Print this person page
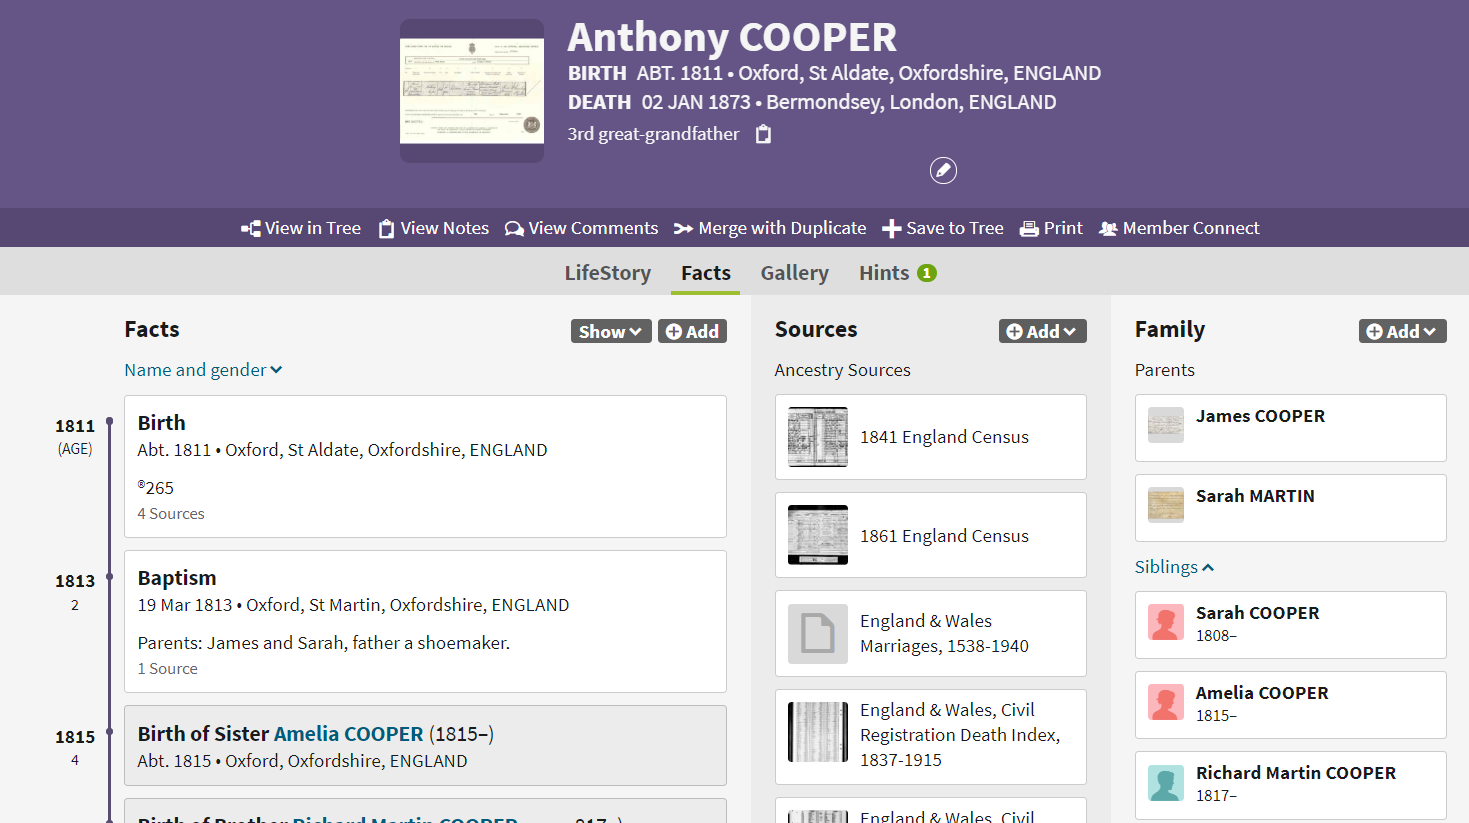 pyautogui.click(x=1051, y=228)
